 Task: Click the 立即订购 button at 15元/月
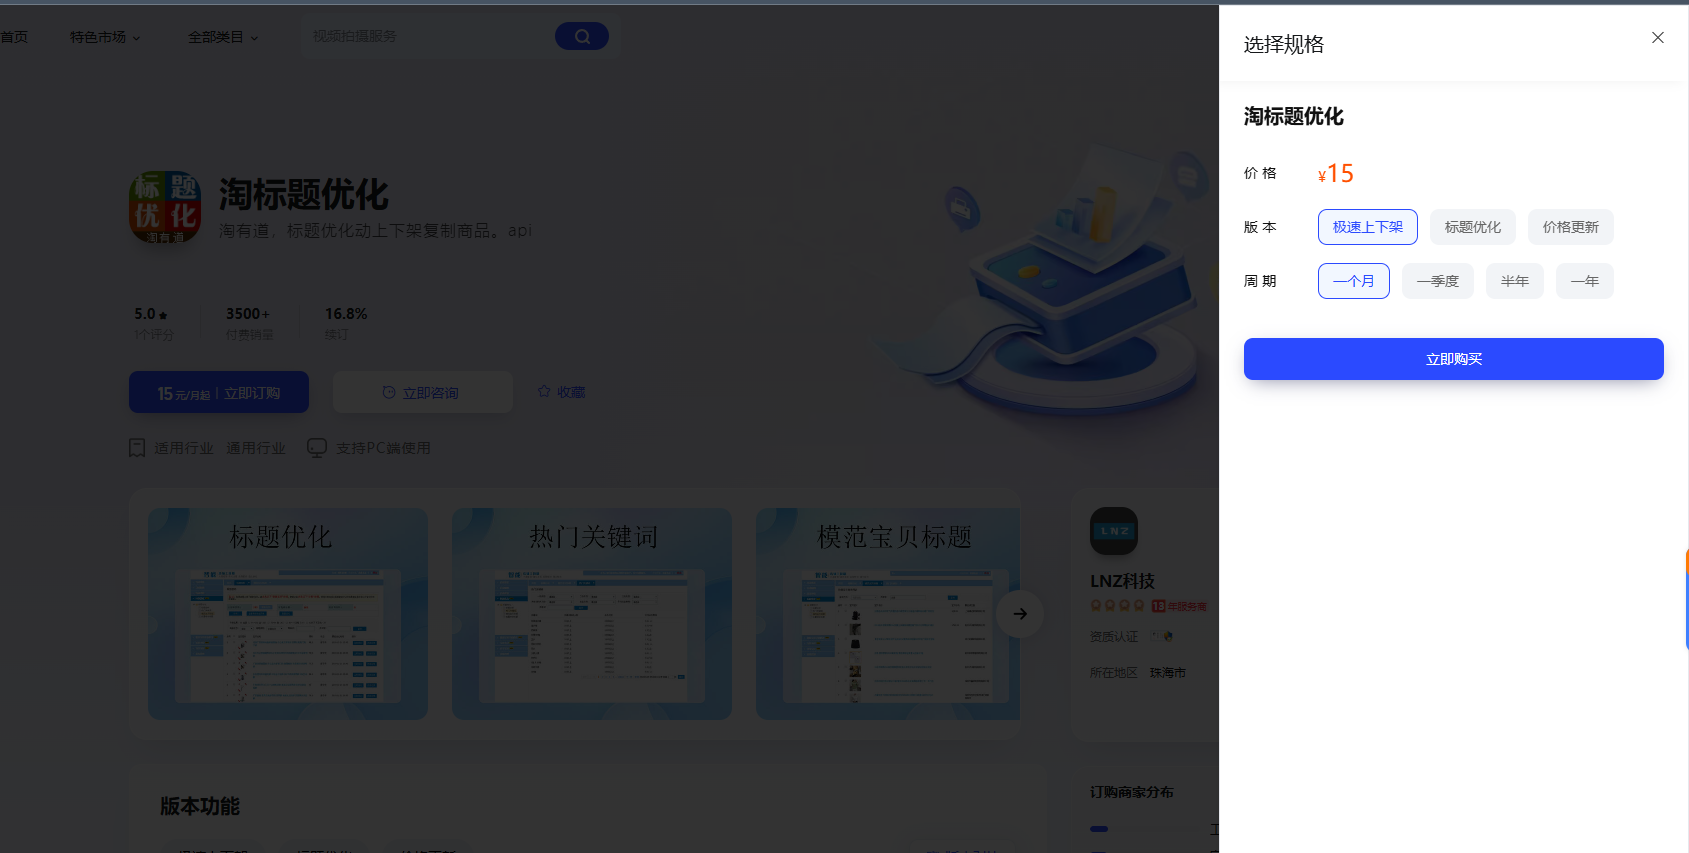219,393
